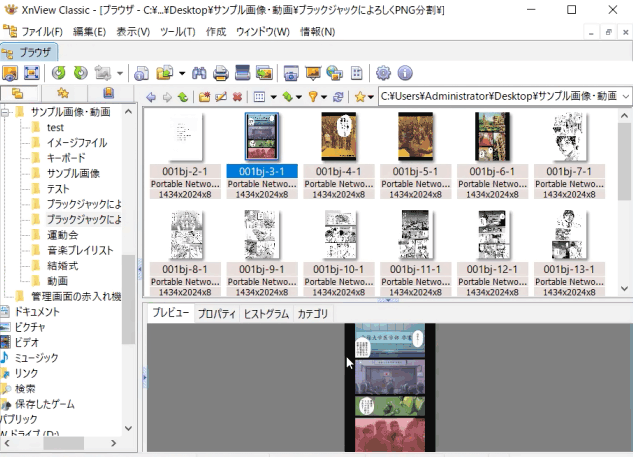Screen dimensions: 633x457
Task: Select the イメージファイル folder
Action: pyautogui.click(x=77, y=143)
